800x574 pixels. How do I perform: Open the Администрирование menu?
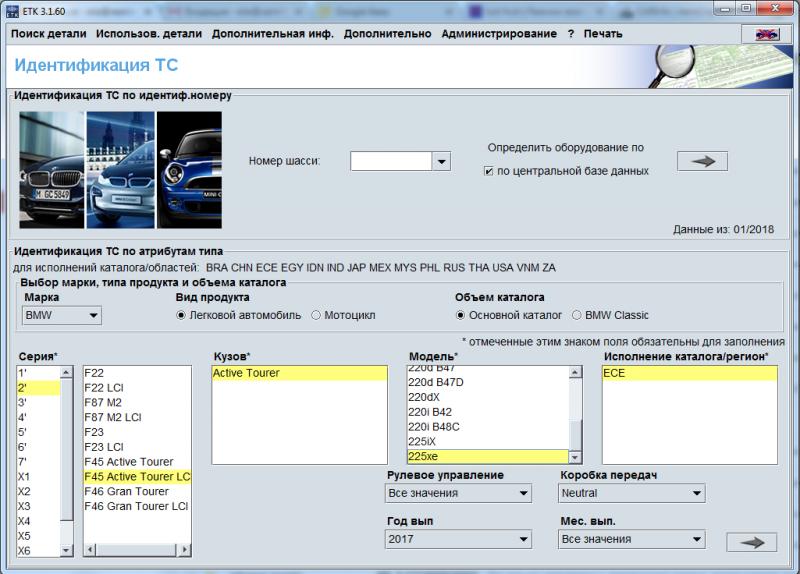tap(499, 34)
